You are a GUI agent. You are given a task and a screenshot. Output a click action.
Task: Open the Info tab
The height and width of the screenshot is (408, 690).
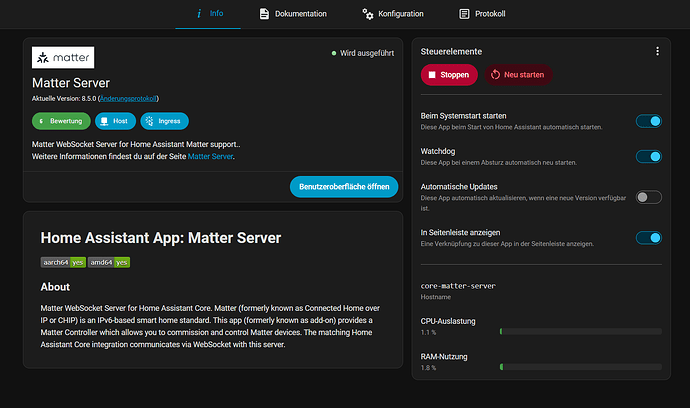[x=208, y=14]
